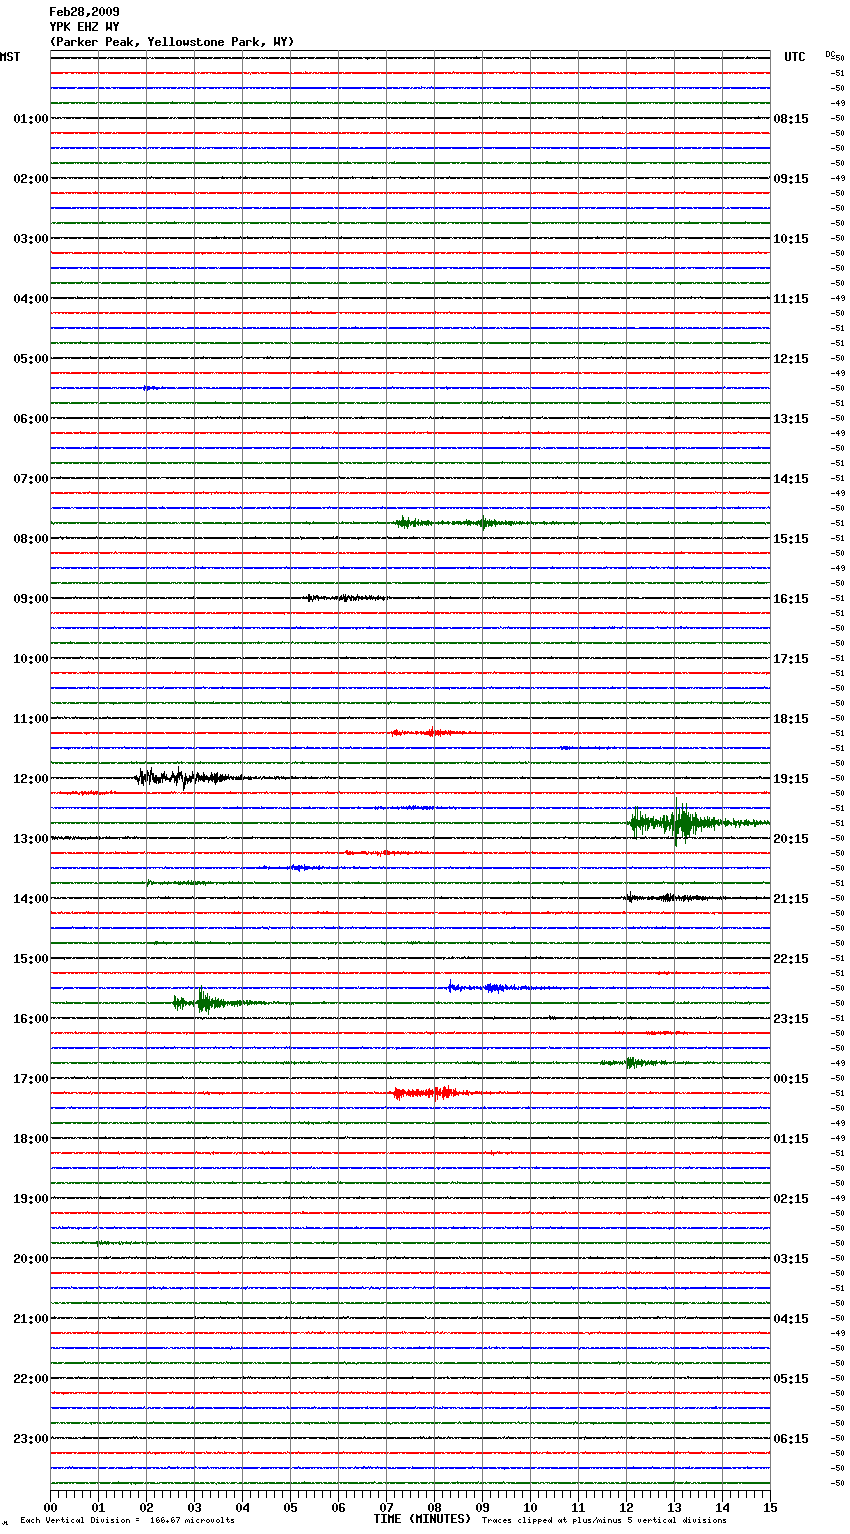This screenshot has width=850, height=1534.
Task: Select the 09:00 MST row label
Action: click(31, 599)
